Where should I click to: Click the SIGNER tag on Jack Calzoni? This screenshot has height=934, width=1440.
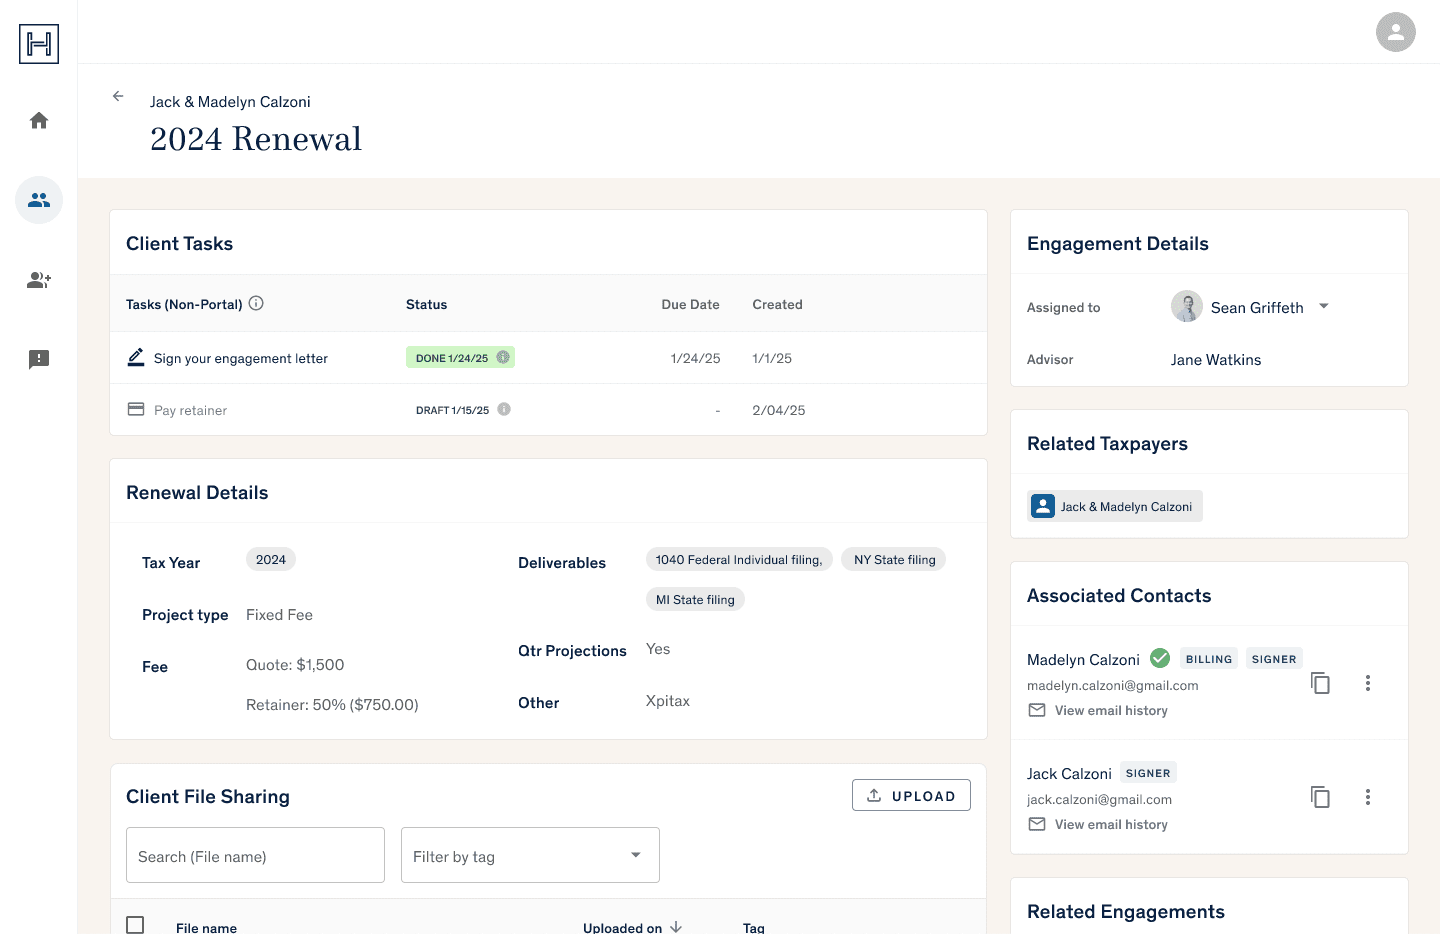click(1148, 772)
